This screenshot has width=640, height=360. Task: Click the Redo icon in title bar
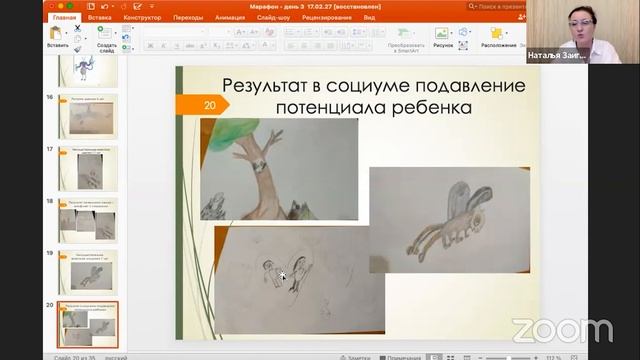pos(124,7)
